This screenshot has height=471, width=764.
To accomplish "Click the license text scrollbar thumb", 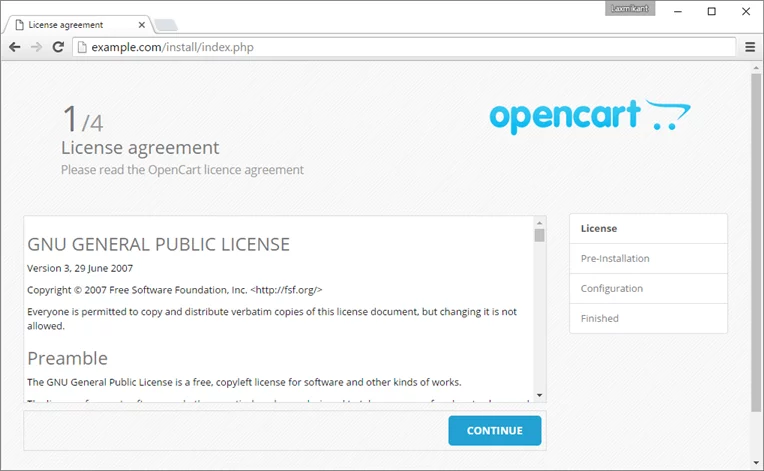I will [539, 235].
